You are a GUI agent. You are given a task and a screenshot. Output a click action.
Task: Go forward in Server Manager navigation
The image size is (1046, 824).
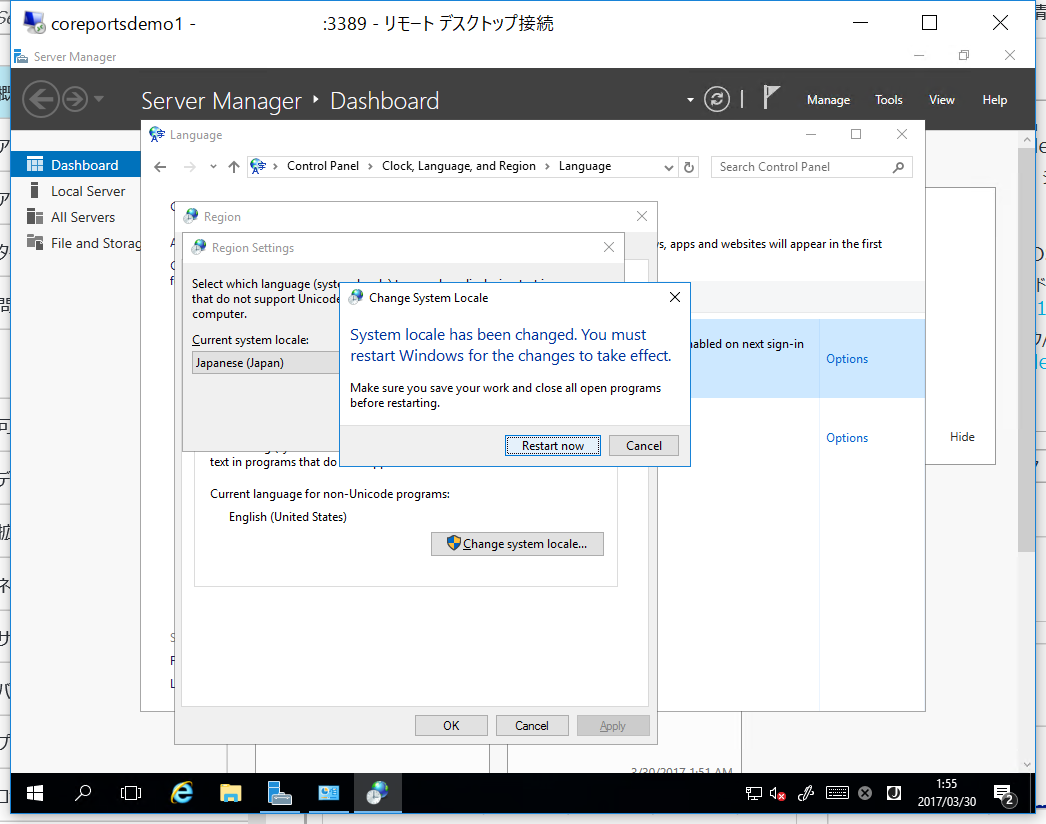coord(75,99)
